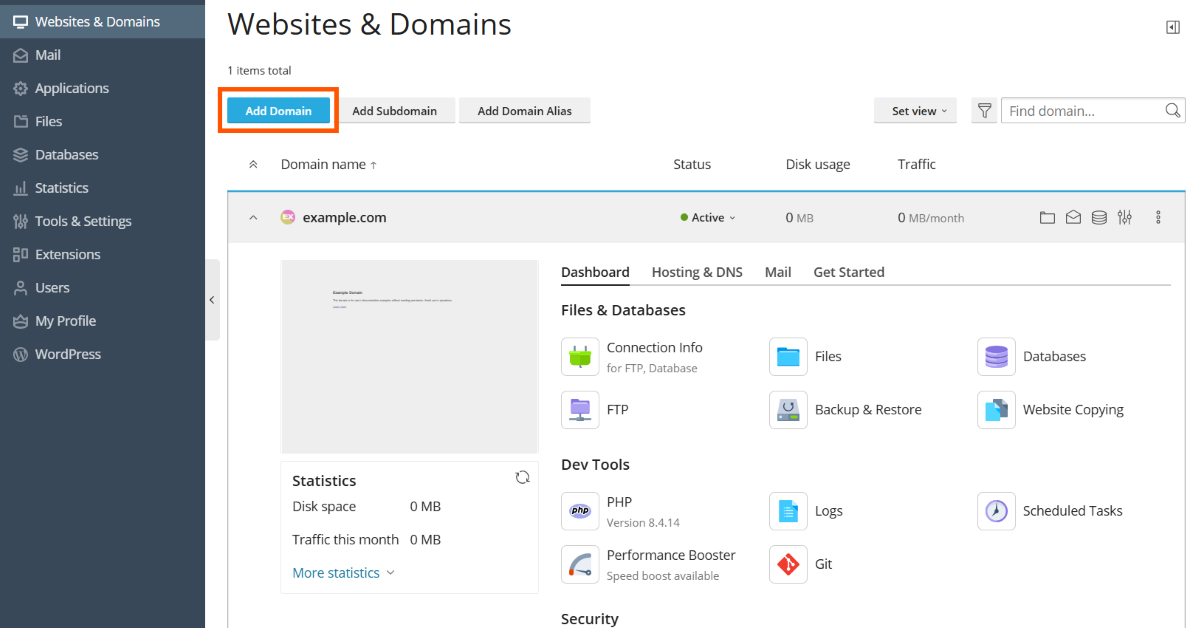This screenshot has height=628, width=1199.
Task: Expand the More statistics link
Action: [x=343, y=573]
